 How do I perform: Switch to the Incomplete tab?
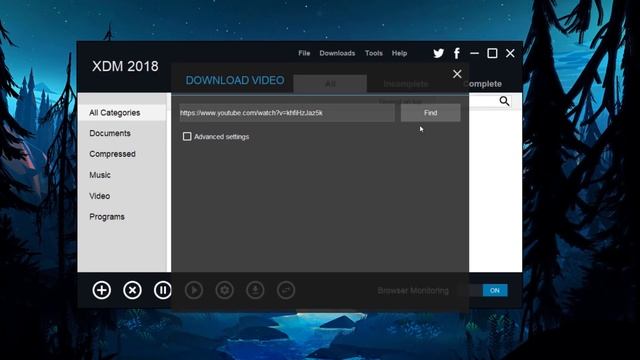(x=406, y=84)
